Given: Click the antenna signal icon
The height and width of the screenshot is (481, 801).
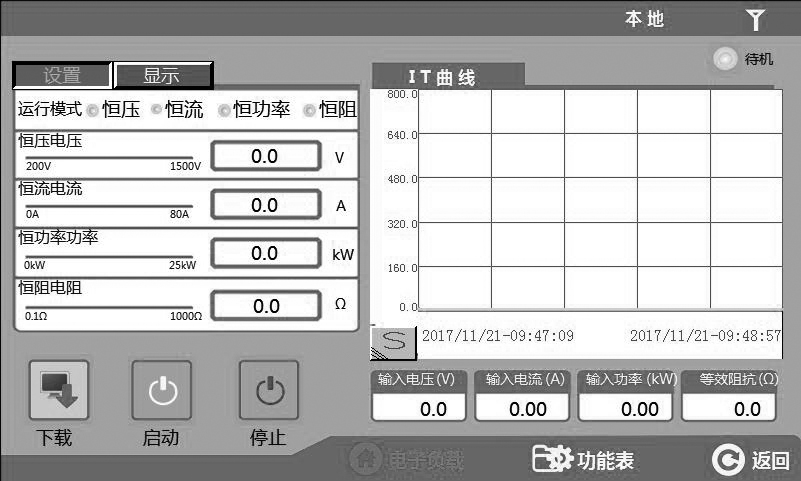Looking at the screenshot, I should [x=755, y=20].
